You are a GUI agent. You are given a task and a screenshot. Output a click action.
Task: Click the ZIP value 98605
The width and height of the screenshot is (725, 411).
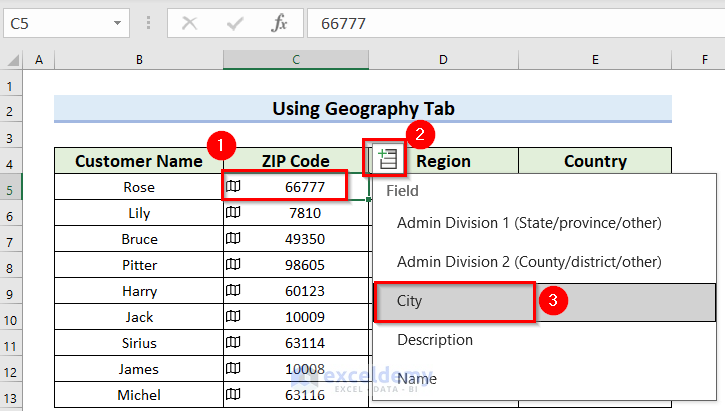[305, 265]
